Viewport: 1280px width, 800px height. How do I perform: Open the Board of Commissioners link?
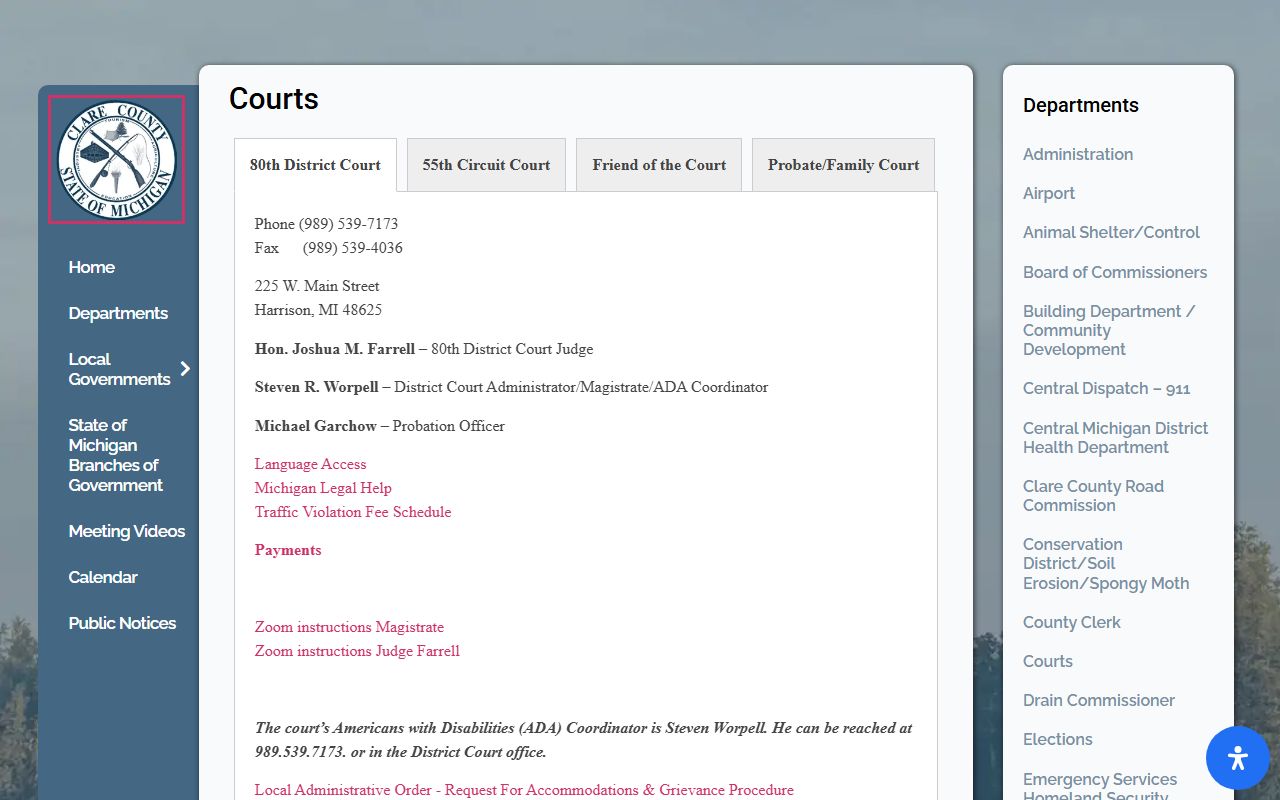coord(1115,272)
